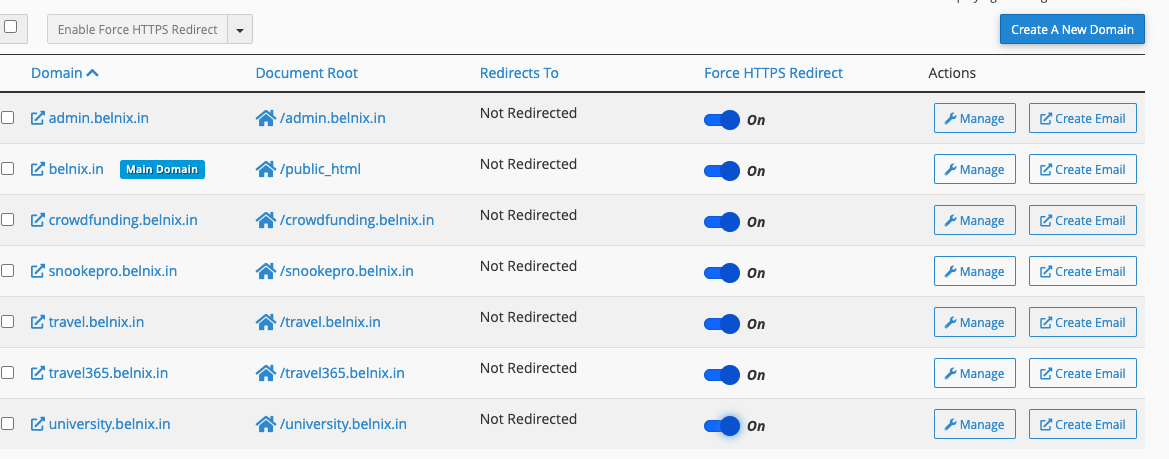Click external link icon beside snookepro.belnix.in
Screen dimensions: 1169x459
(x=38, y=271)
